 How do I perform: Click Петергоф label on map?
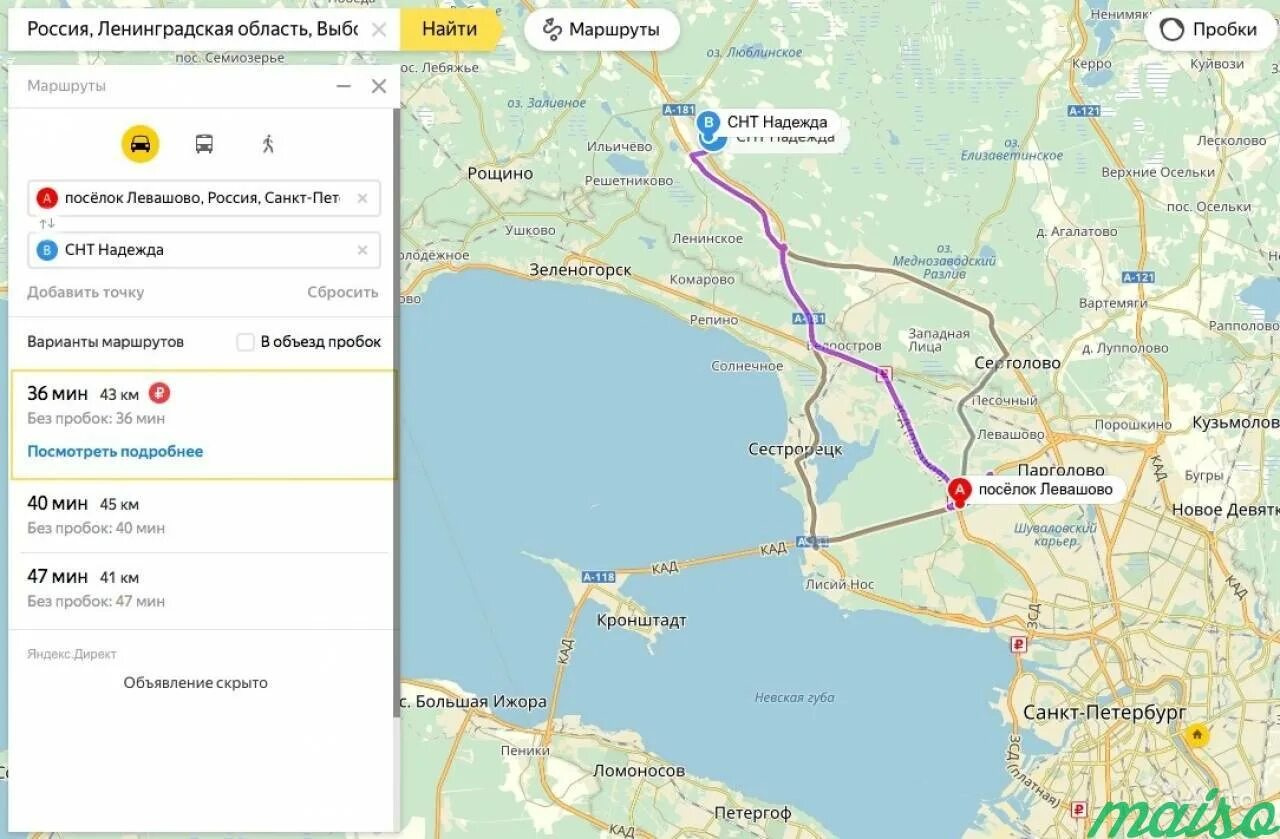coord(752,813)
